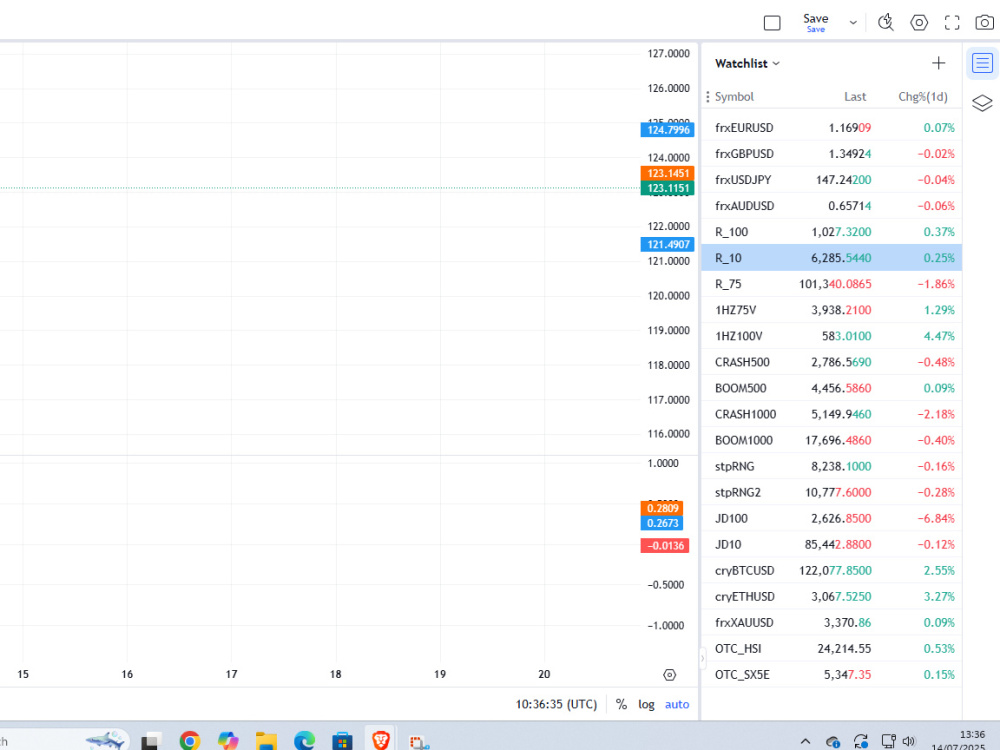This screenshot has height=750, width=1000.
Task: Toggle log scale mode
Action: [x=646, y=705]
